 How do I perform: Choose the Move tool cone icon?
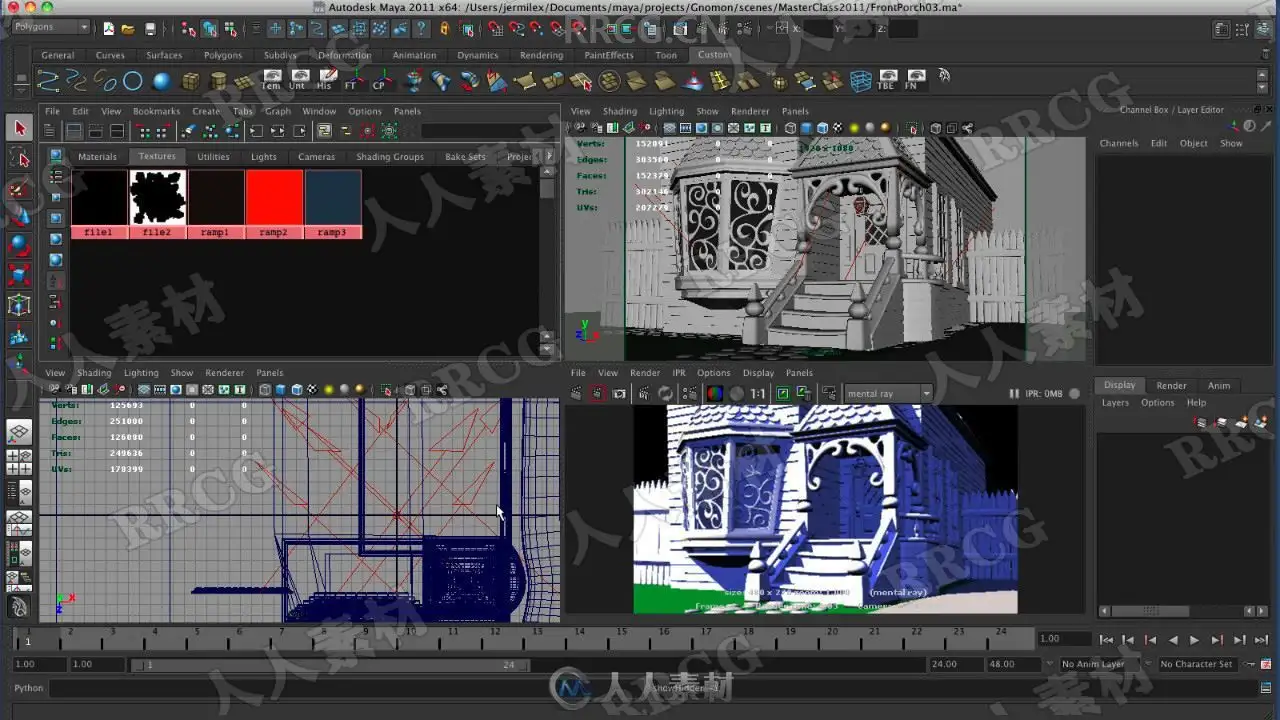[x=19, y=217]
